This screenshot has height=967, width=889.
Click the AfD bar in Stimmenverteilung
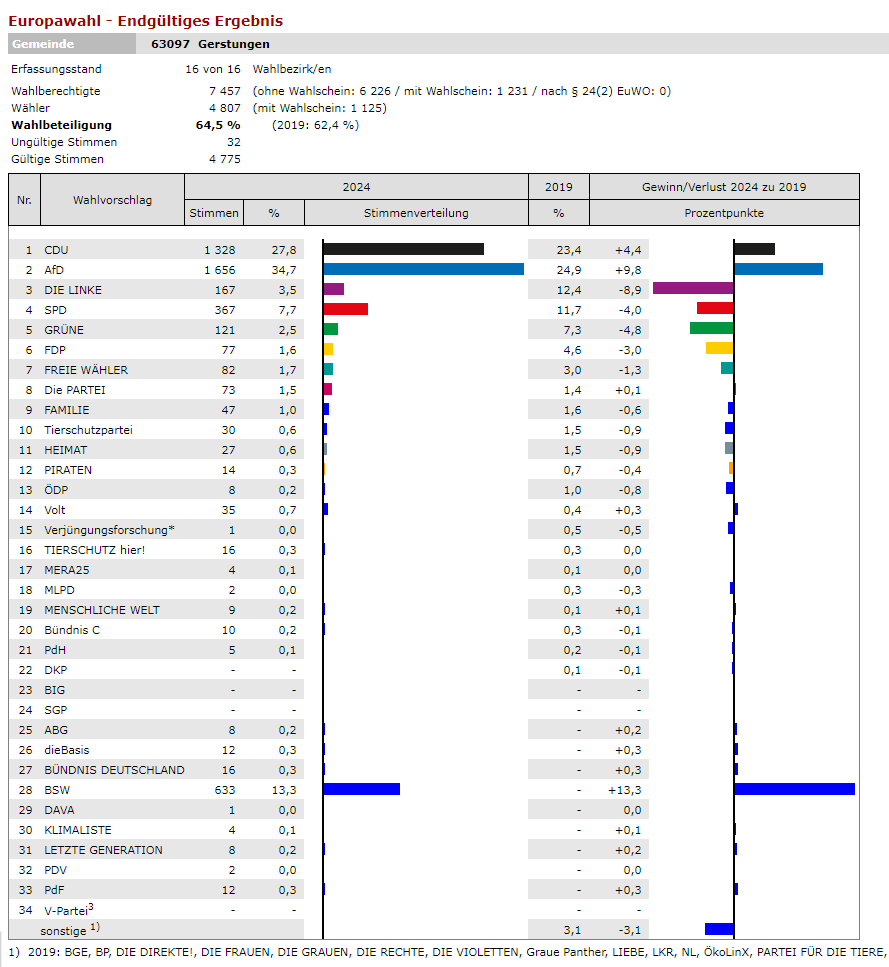(x=423, y=269)
